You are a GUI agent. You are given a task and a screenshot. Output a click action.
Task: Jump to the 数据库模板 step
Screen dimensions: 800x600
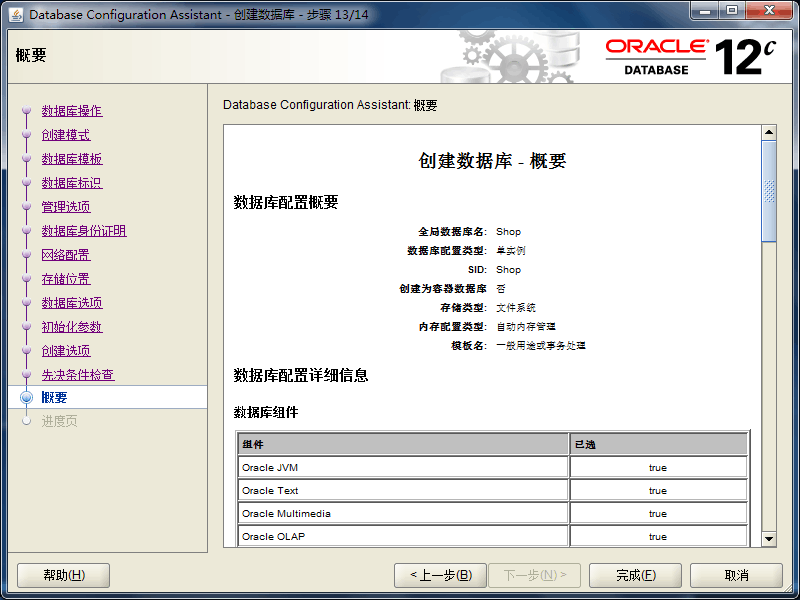71,159
